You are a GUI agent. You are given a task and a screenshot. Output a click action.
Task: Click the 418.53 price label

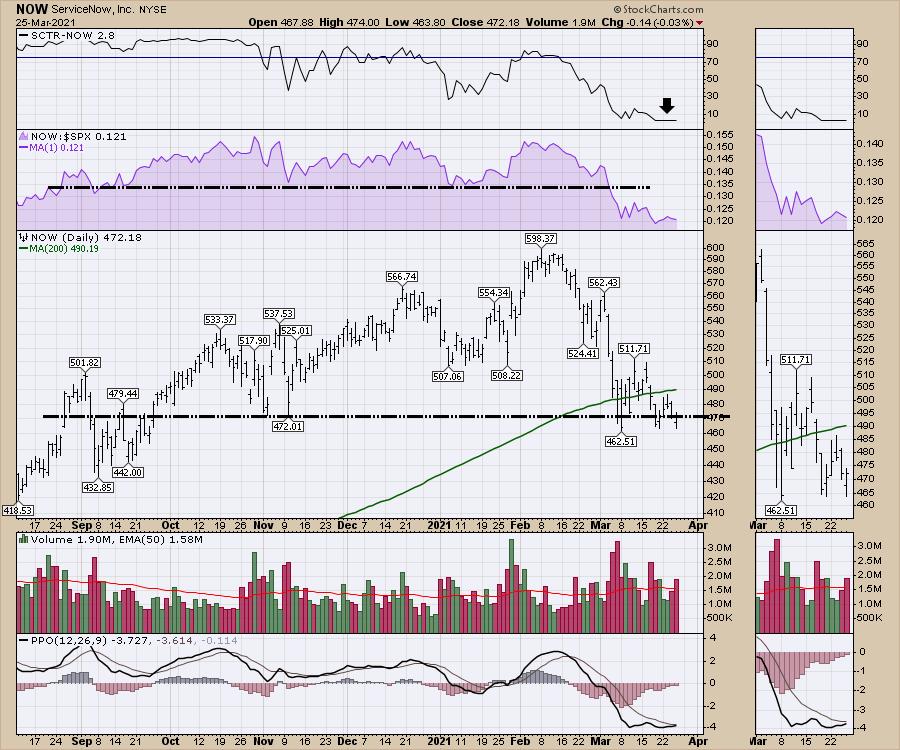(x=18, y=510)
